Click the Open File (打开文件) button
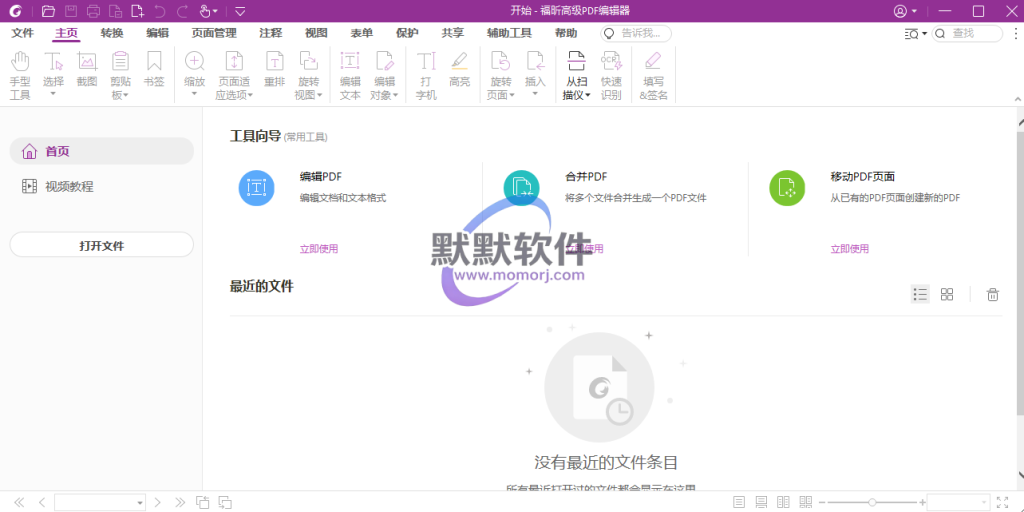Screen dimensions: 1024x512 click(x=101, y=245)
